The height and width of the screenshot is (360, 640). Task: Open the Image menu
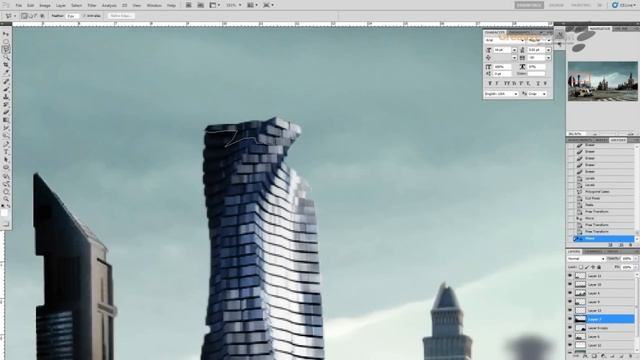45,5
